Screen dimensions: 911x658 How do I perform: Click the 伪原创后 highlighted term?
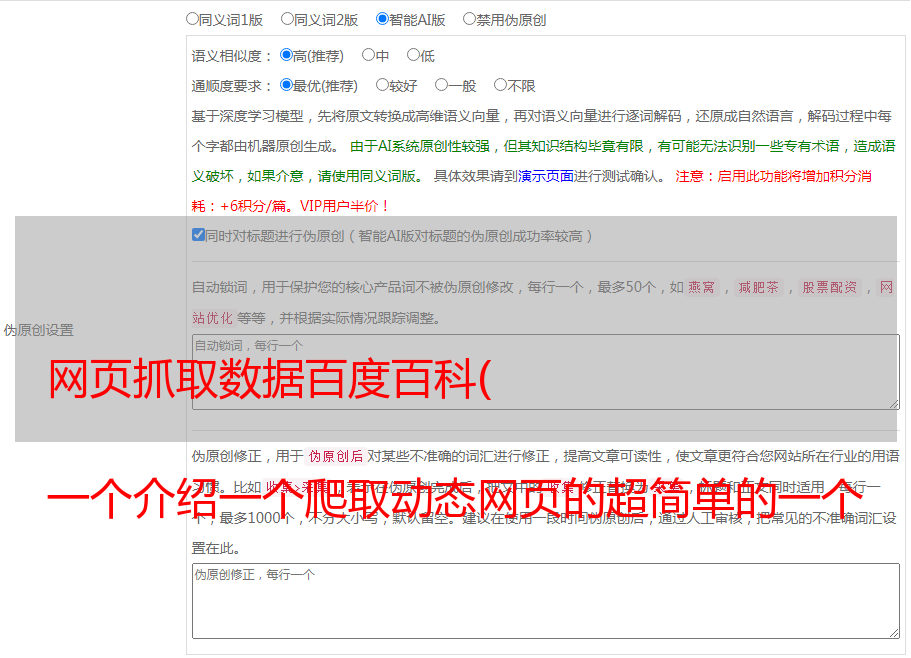pyautogui.click(x=336, y=456)
